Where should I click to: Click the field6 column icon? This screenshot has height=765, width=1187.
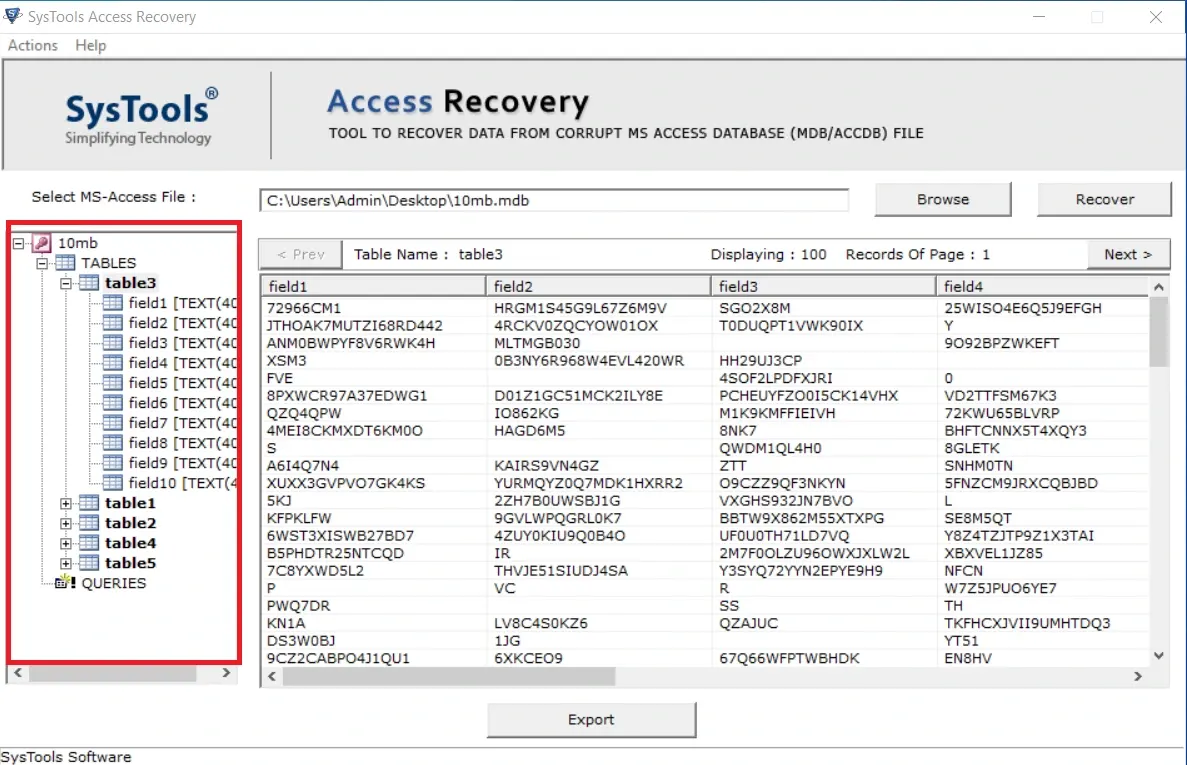tap(113, 403)
